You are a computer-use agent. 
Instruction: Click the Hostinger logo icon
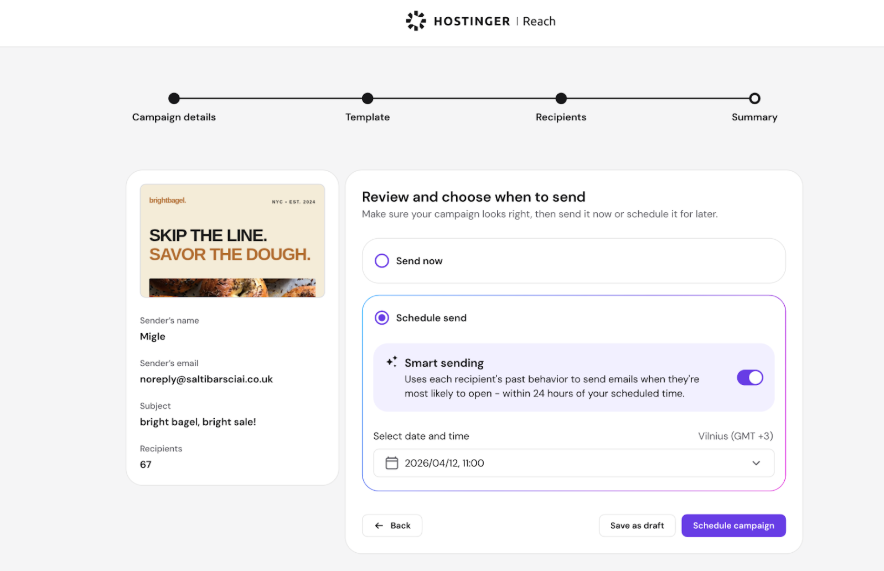click(x=415, y=21)
